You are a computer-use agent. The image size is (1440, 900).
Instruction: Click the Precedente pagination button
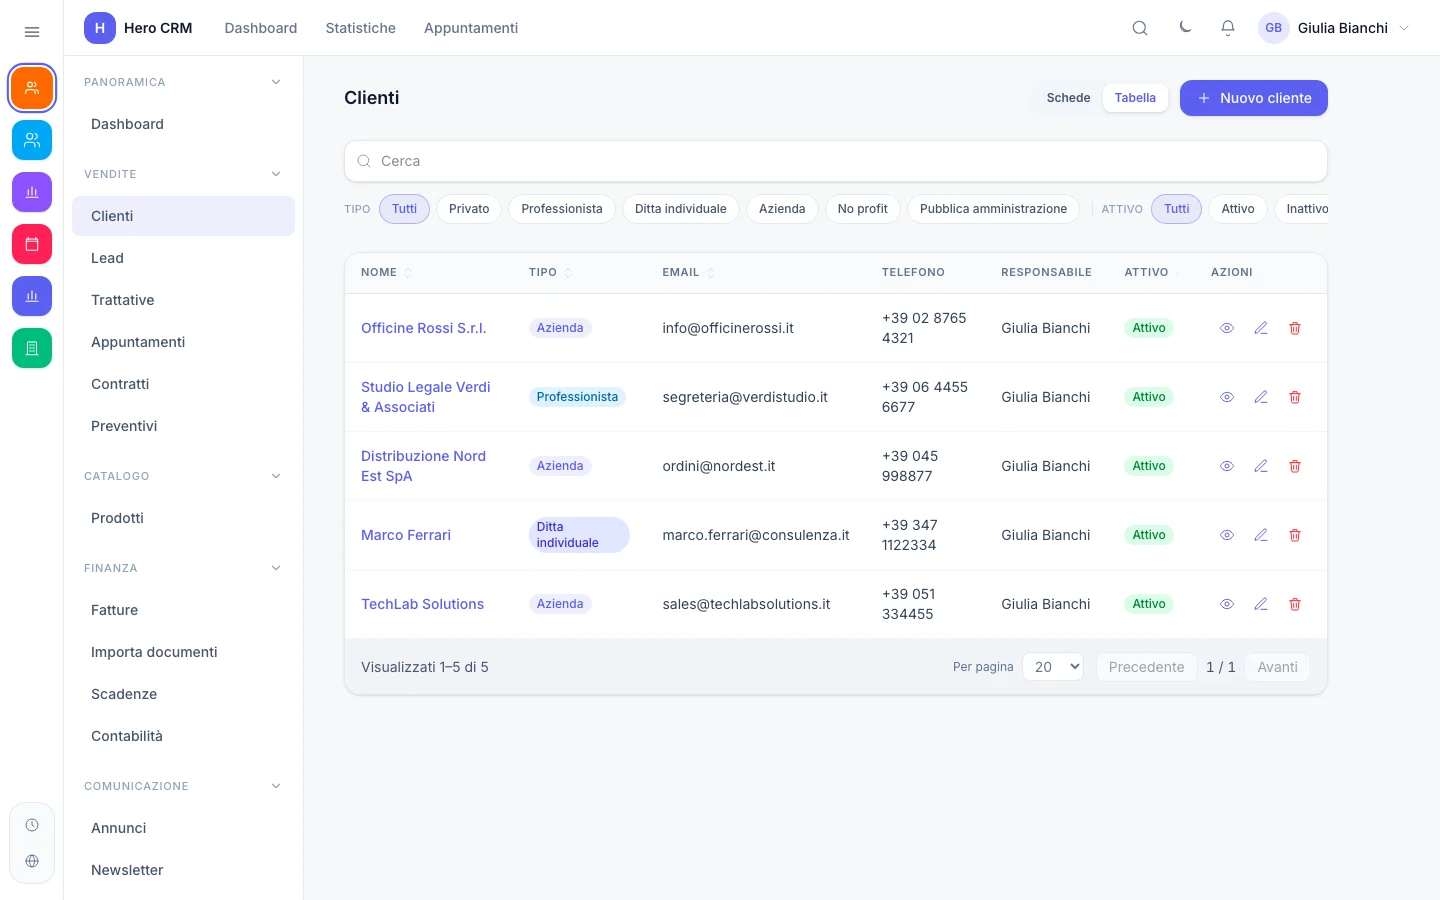click(1147, 667)
